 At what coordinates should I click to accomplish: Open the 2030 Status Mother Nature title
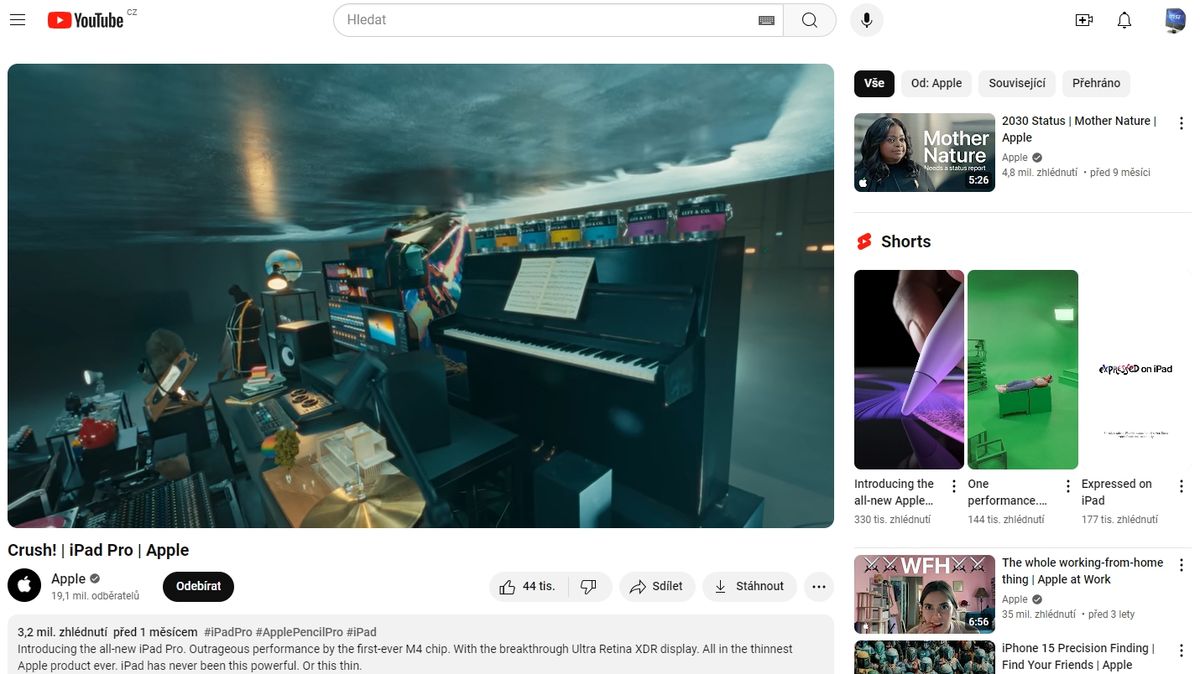point(1079,129)
